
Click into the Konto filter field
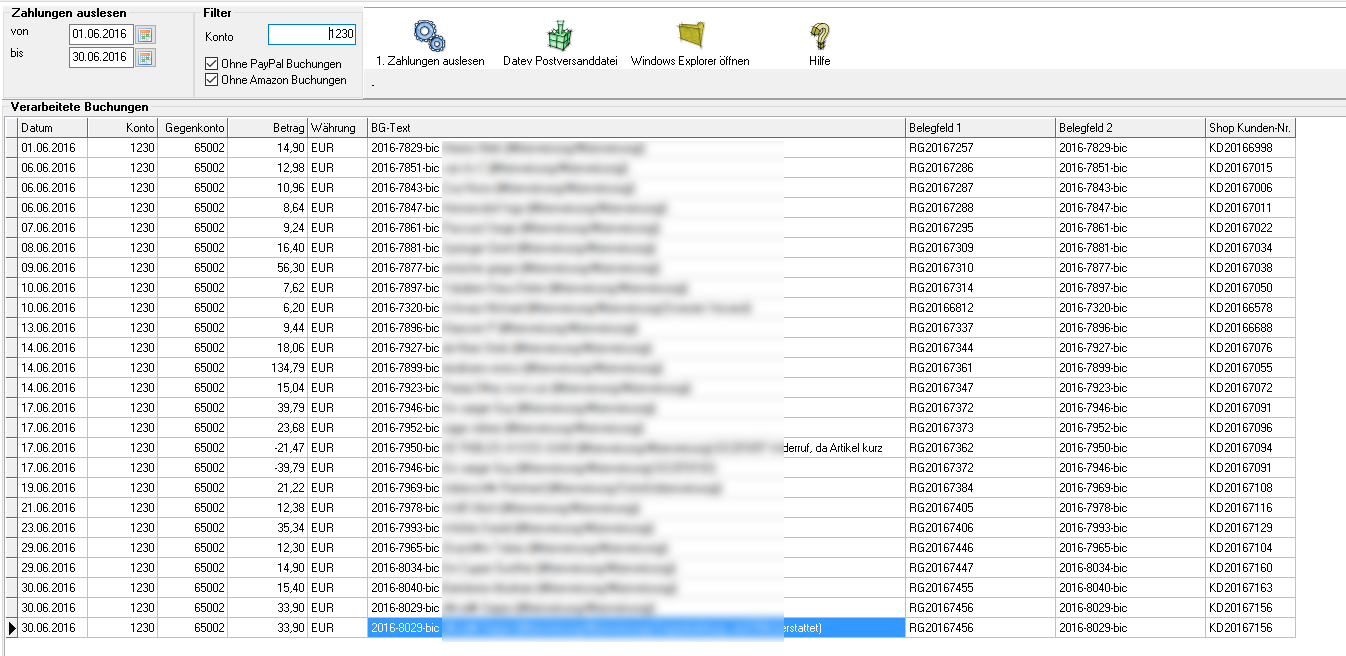[x=311, y=35]
